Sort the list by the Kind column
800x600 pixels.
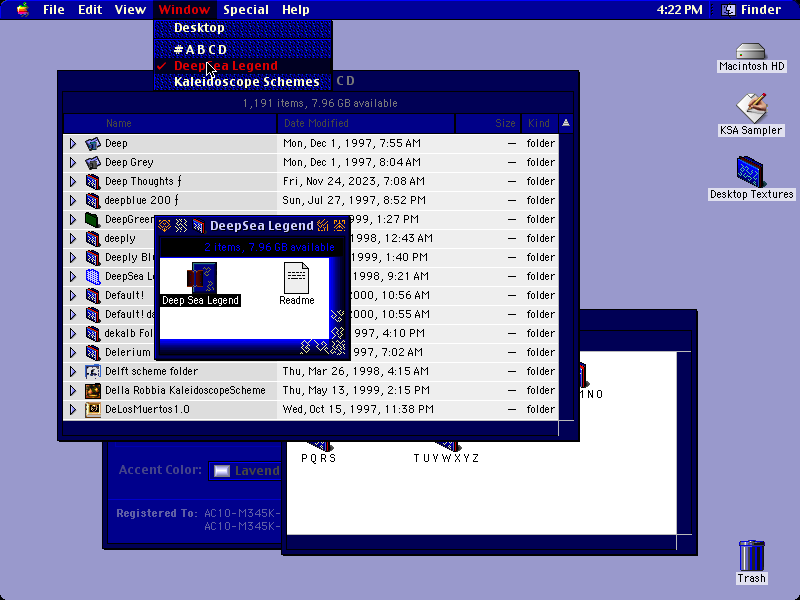pyautogui.click(x=539, y=123)
